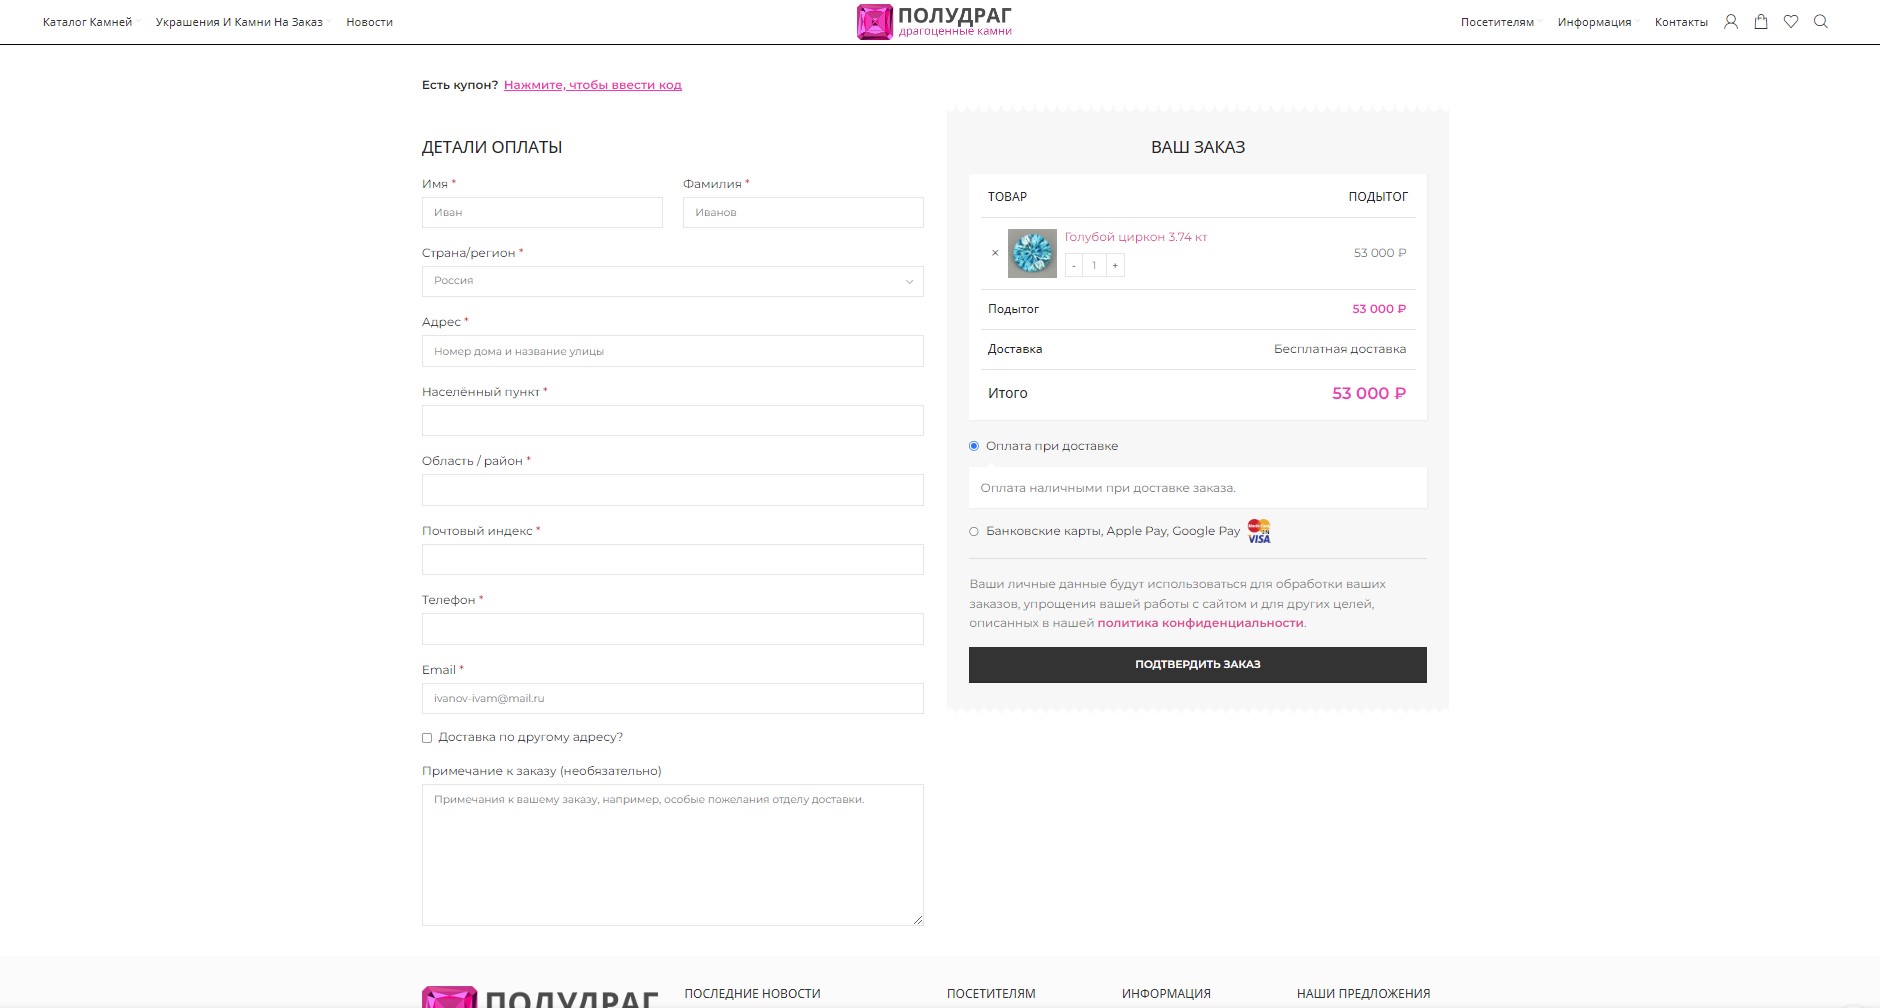Image resolution: width=1880 pixels, height=1008 pixels.
Task: Focus the Область / район input field
Action: coord(672,490)
